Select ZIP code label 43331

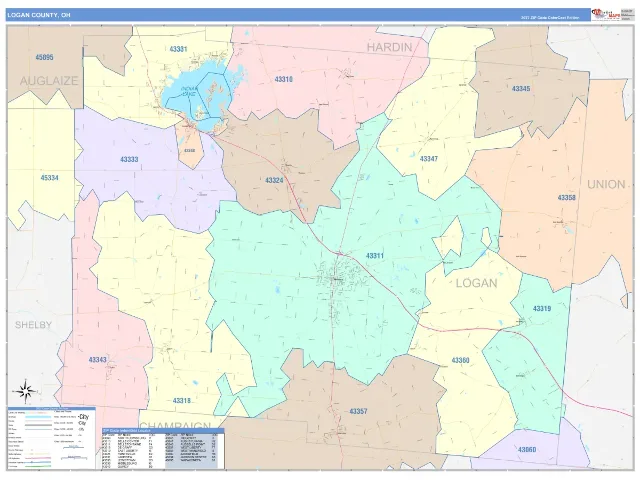coord(178,49)
